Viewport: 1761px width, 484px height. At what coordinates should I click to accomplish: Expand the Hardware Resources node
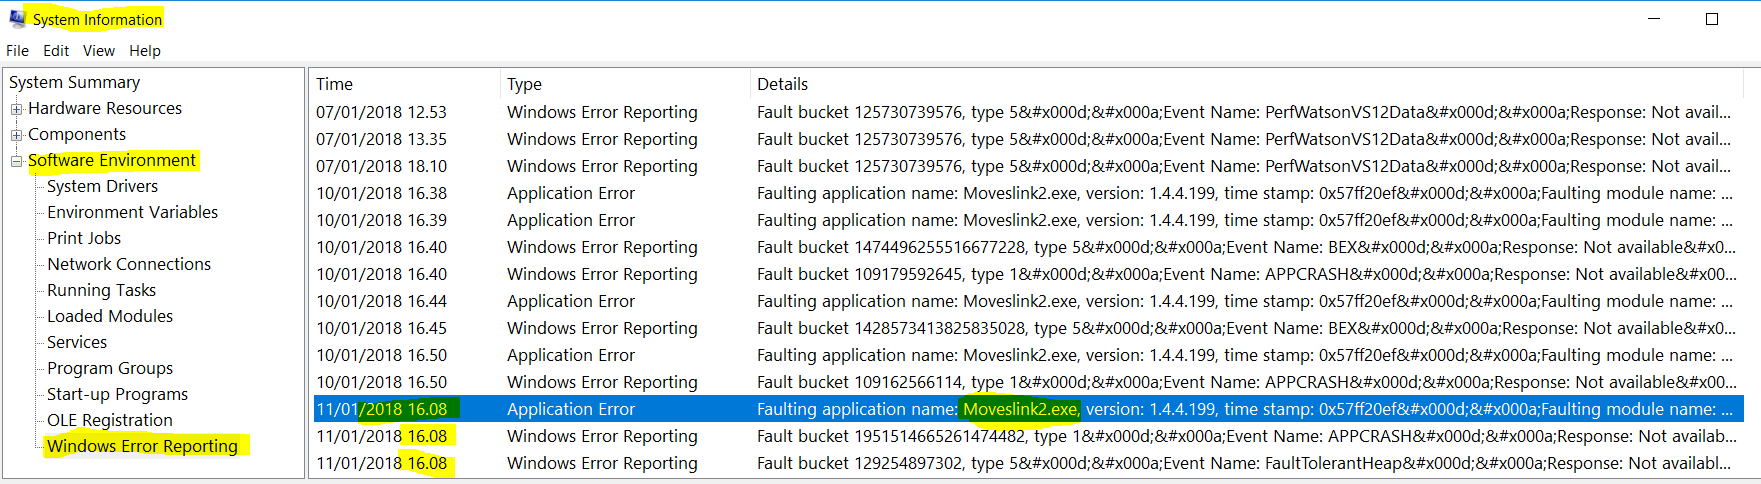pos(16,109)
